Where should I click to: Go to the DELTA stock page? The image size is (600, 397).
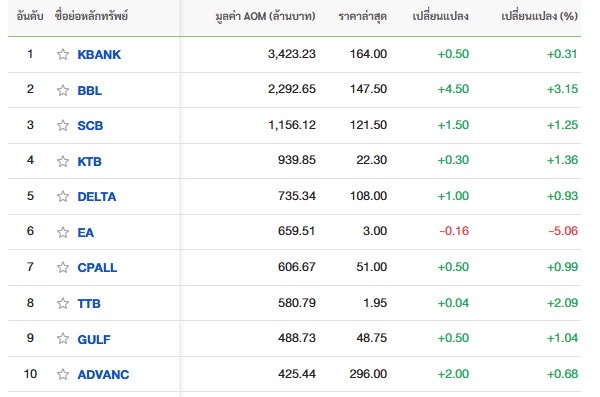coord(97,196)
